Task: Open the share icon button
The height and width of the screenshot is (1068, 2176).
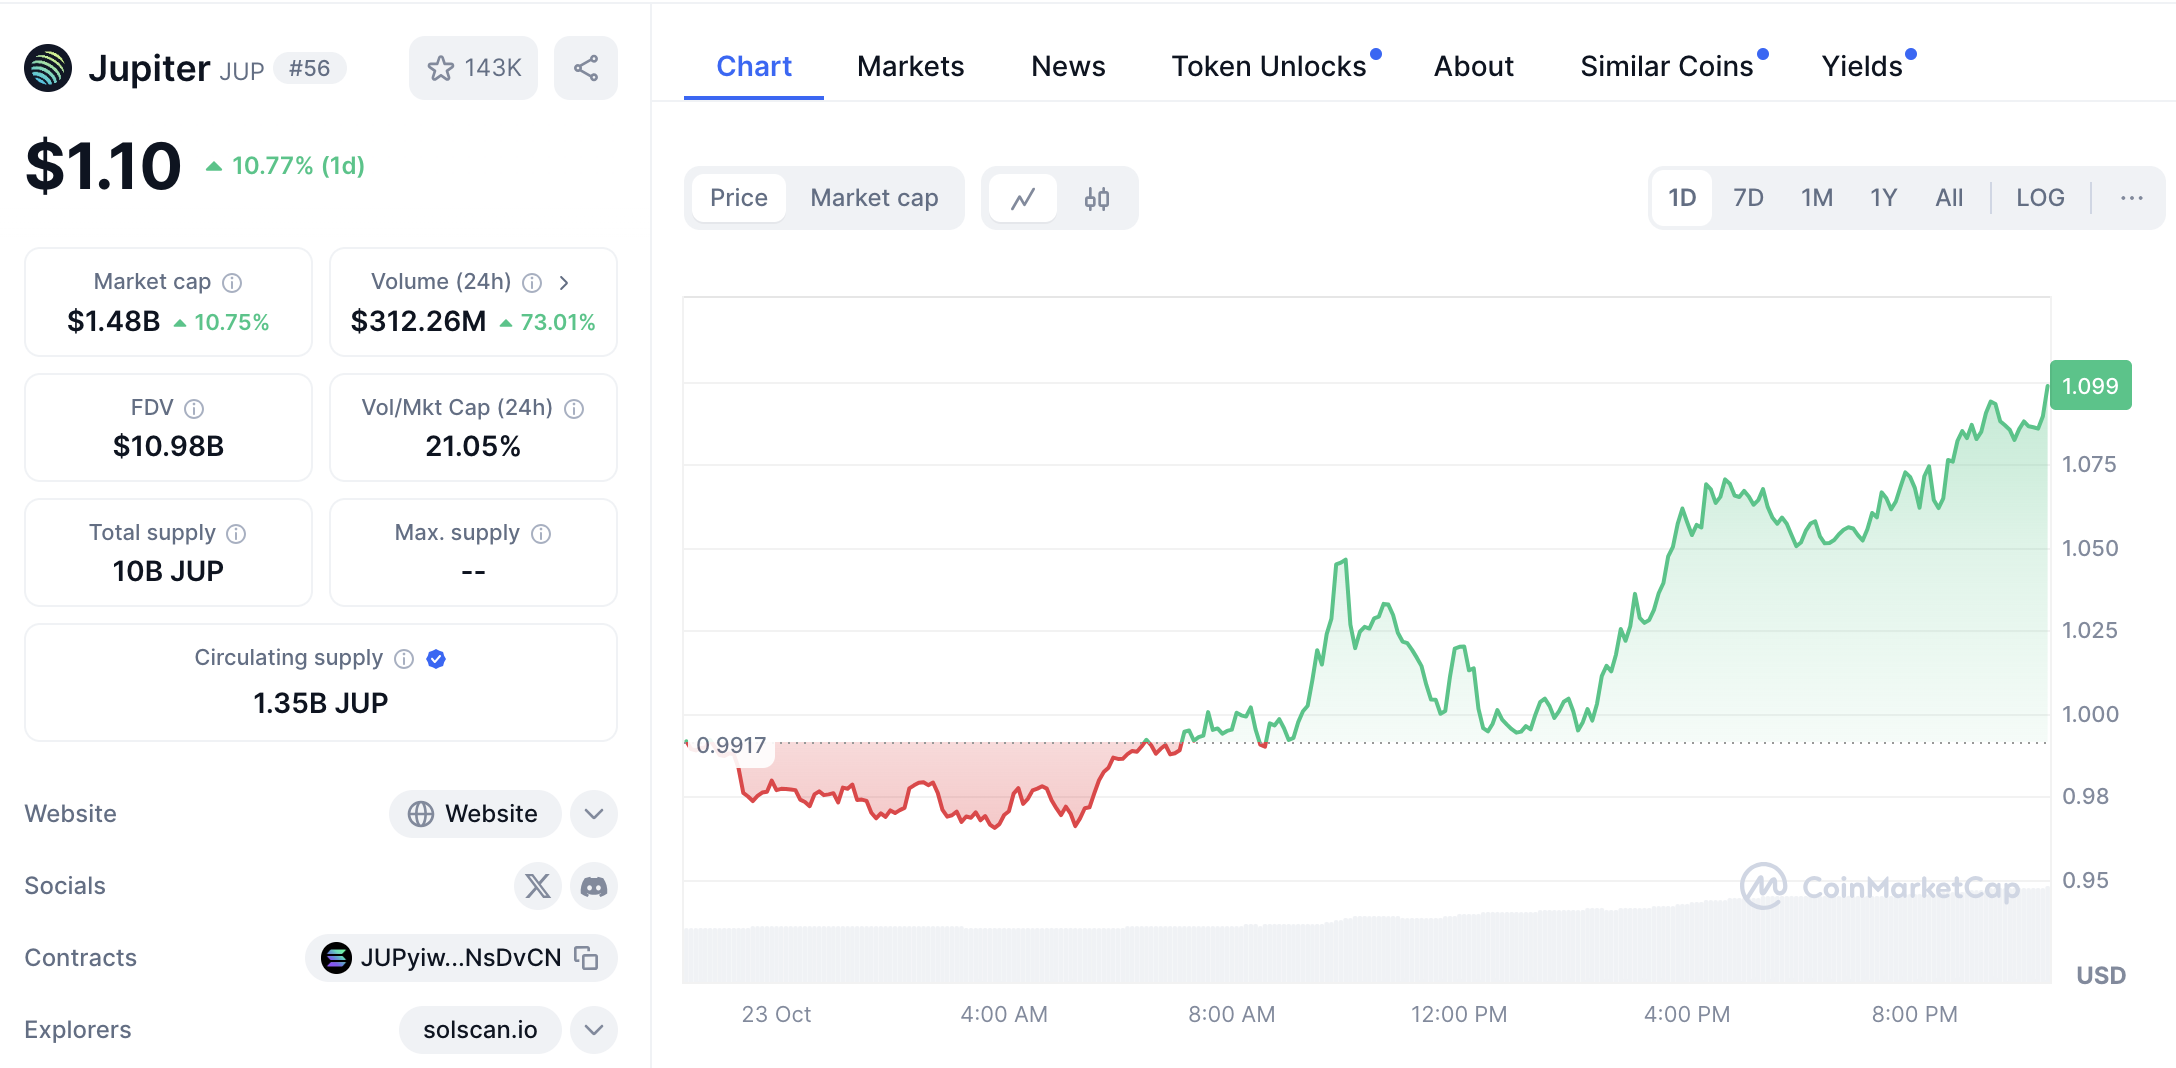Action: [586, 68]
